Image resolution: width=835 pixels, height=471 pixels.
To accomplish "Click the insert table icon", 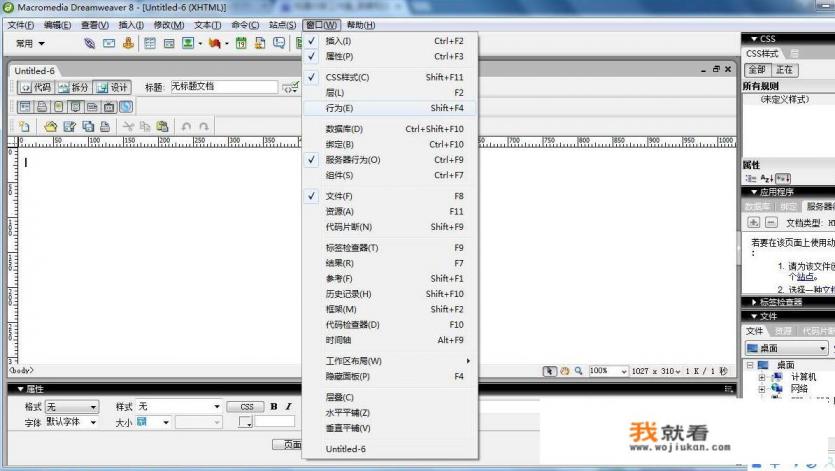I will point(150,44).
